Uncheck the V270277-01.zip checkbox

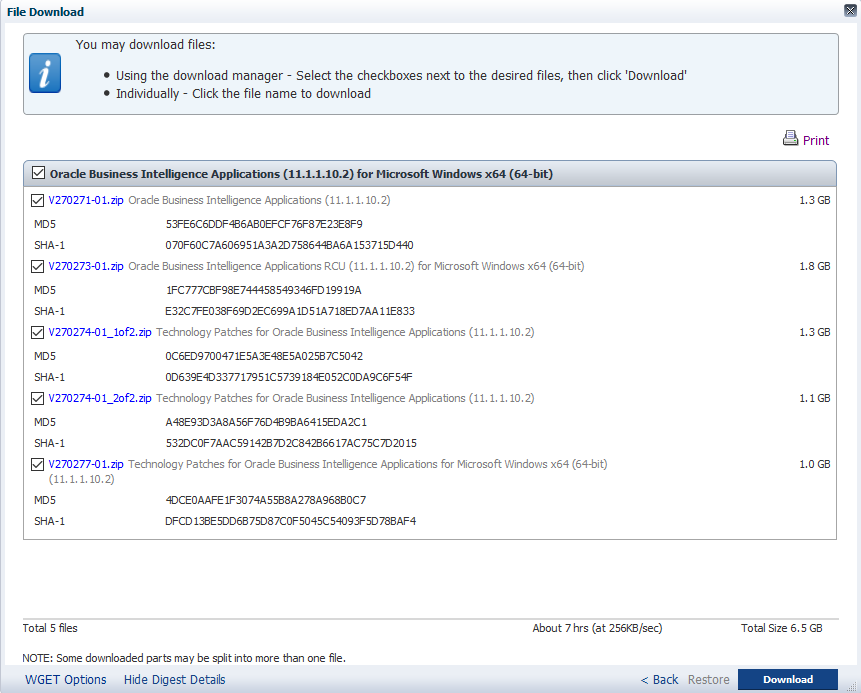(x=37, y=465)
